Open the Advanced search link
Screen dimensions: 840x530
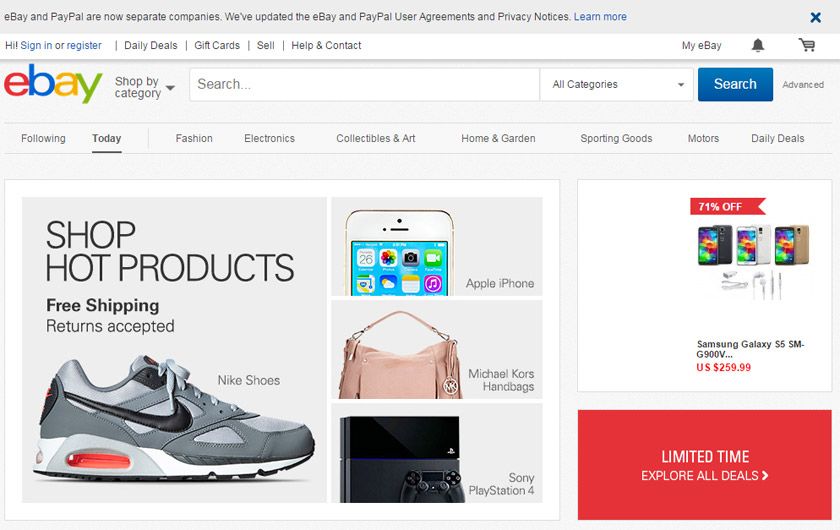point(802,85)
